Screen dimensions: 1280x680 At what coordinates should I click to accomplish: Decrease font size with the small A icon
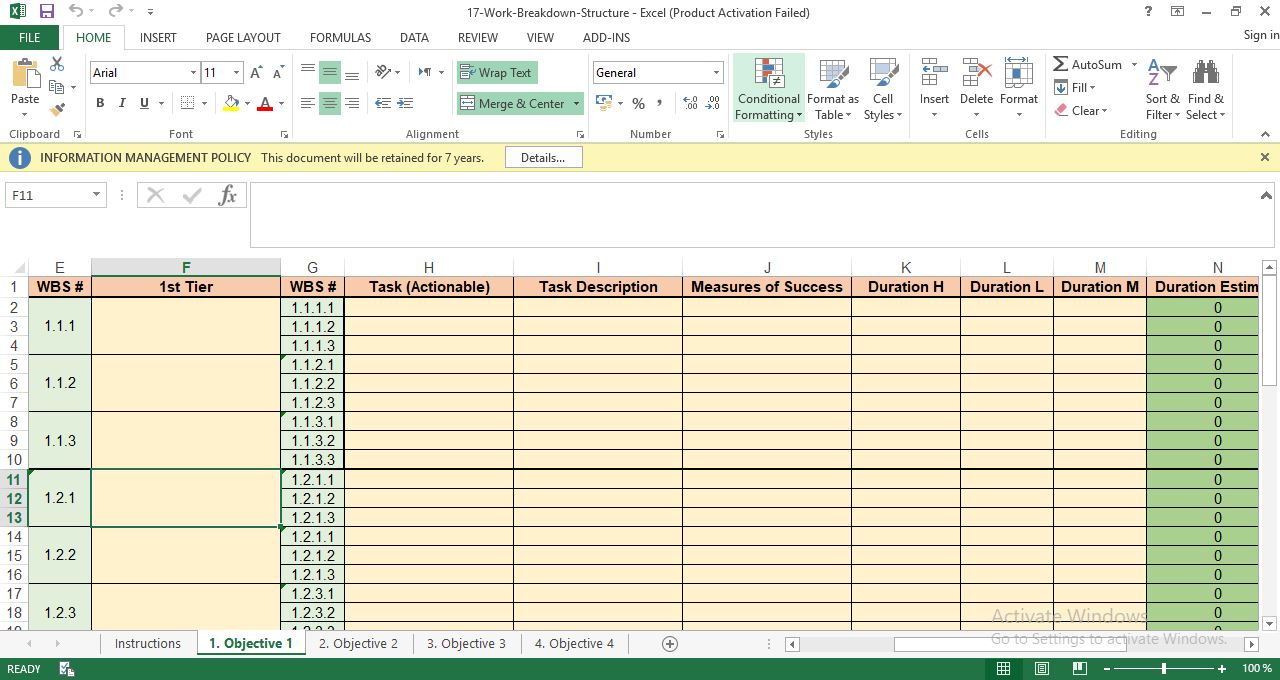tap(279, 73)
